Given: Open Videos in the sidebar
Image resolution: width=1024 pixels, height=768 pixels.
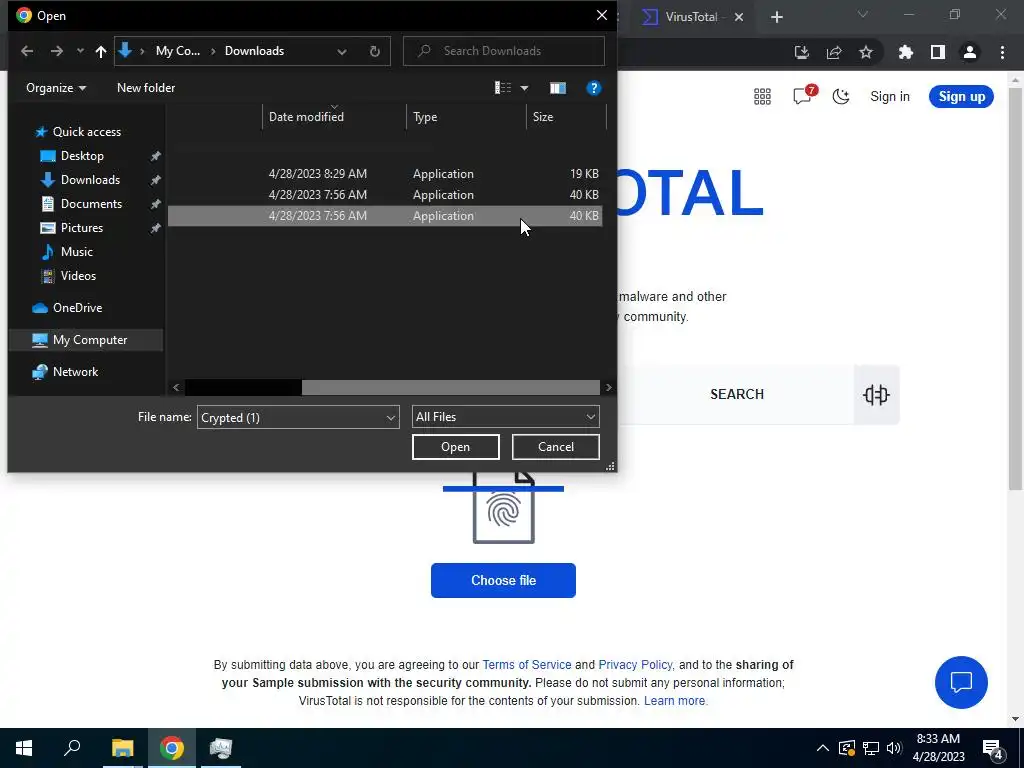Looking at the screenshot, I should [78, 276].
